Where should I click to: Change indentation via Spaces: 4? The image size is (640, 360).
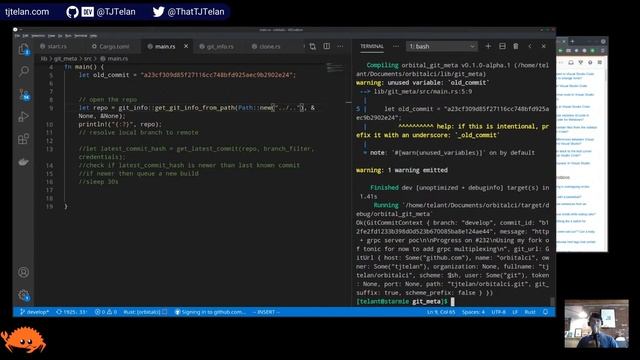coord(473,312)
